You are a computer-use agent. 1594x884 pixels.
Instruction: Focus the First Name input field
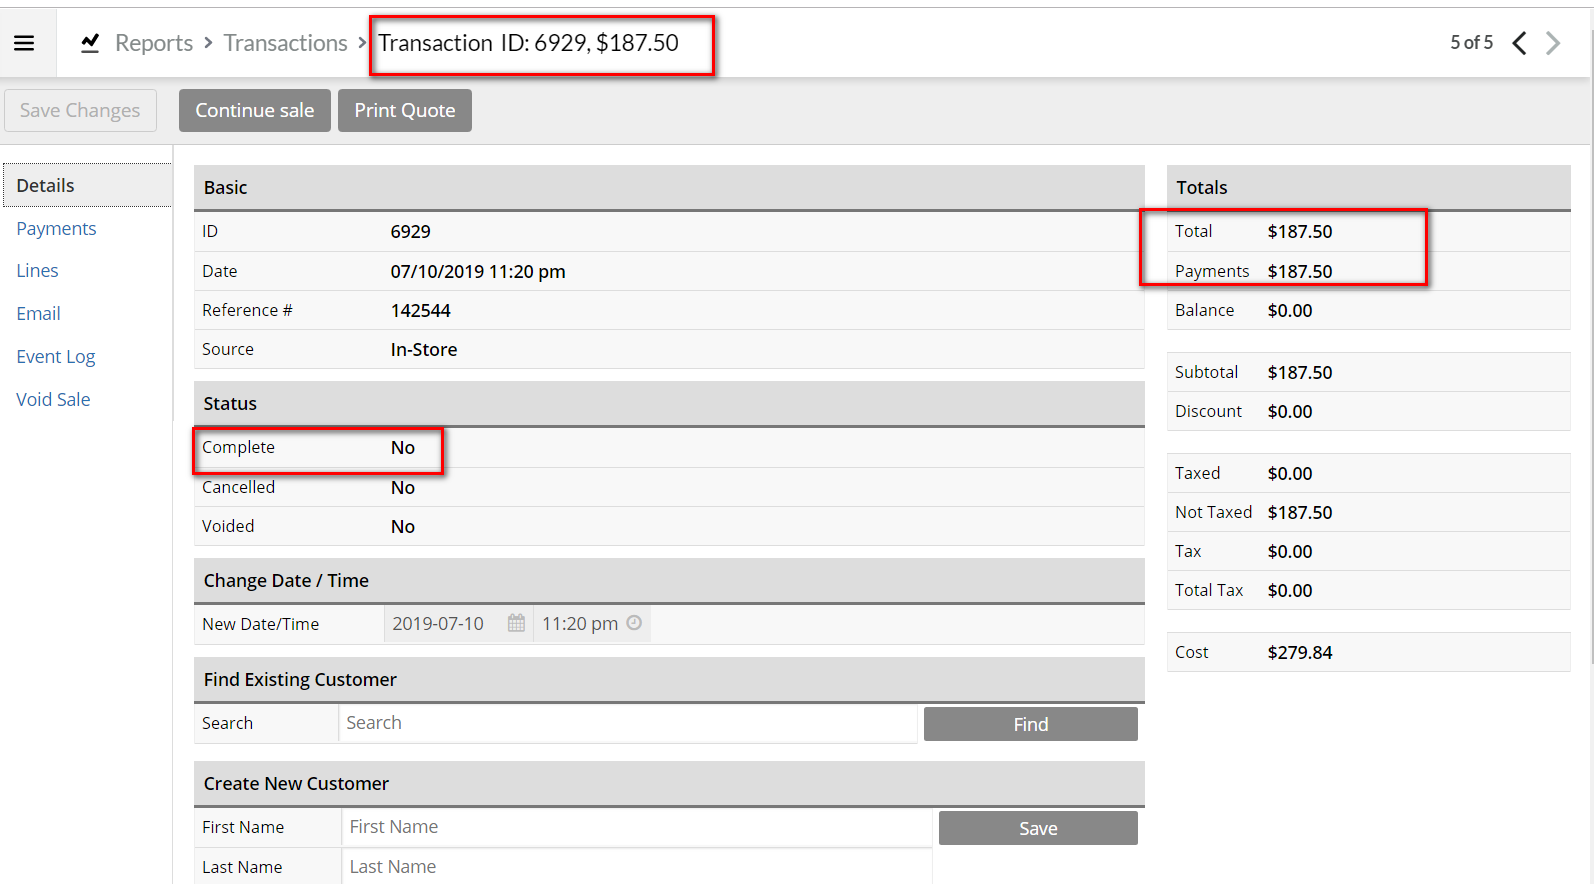pos(637,827)
